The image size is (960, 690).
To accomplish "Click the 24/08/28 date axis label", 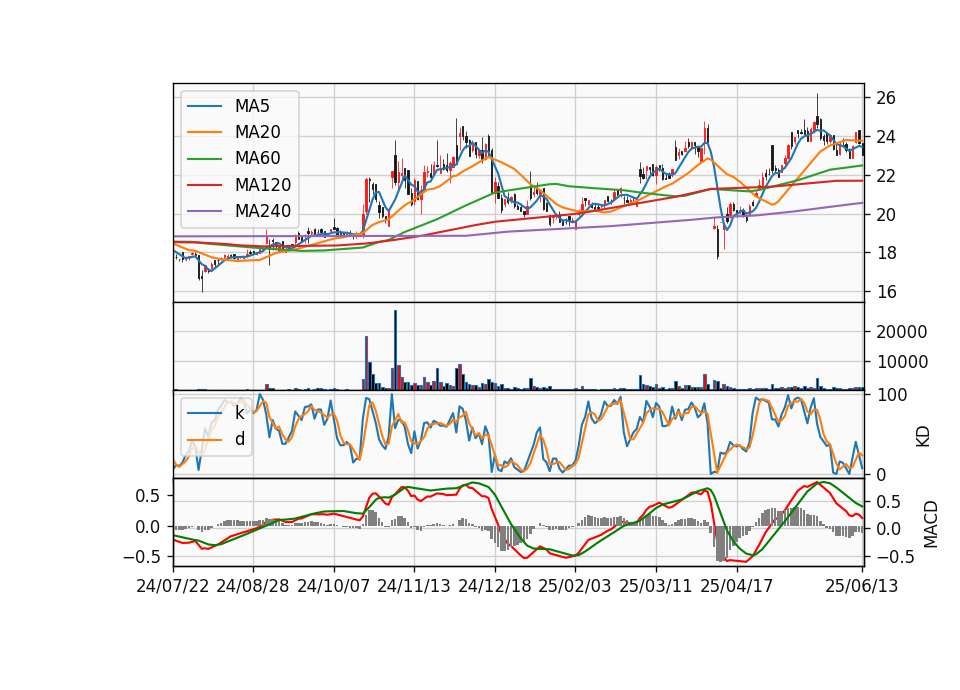I will pos(253,586).
